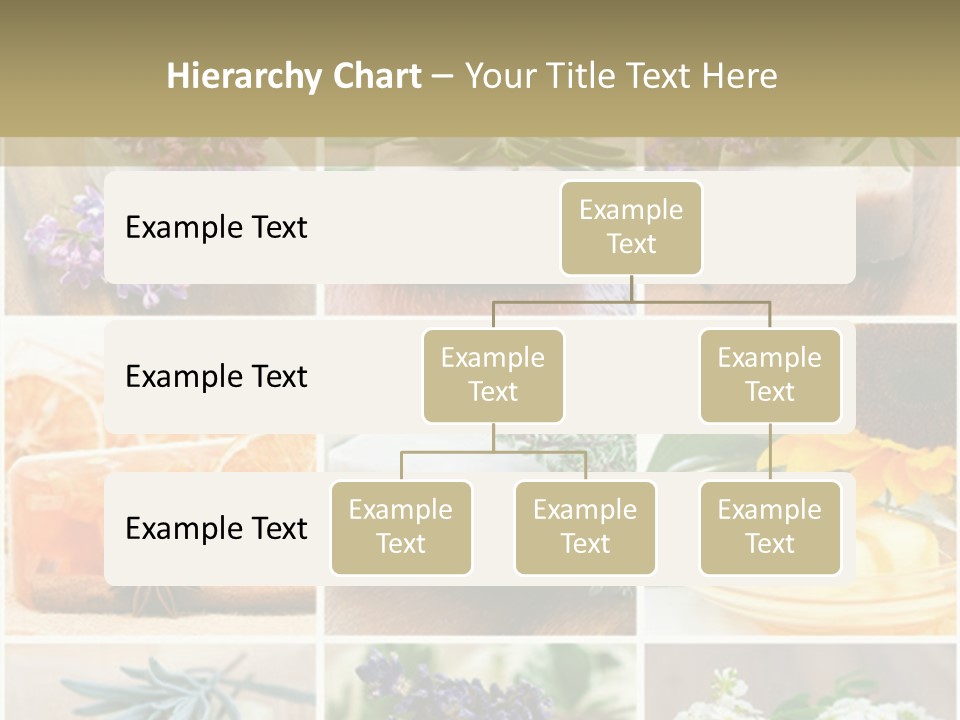Select the right box in the middle row
The image size is (960, 720).
pos(770,375)
